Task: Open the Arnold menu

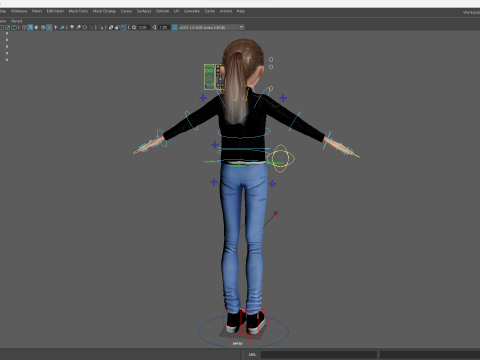Action: pos(226,11)
